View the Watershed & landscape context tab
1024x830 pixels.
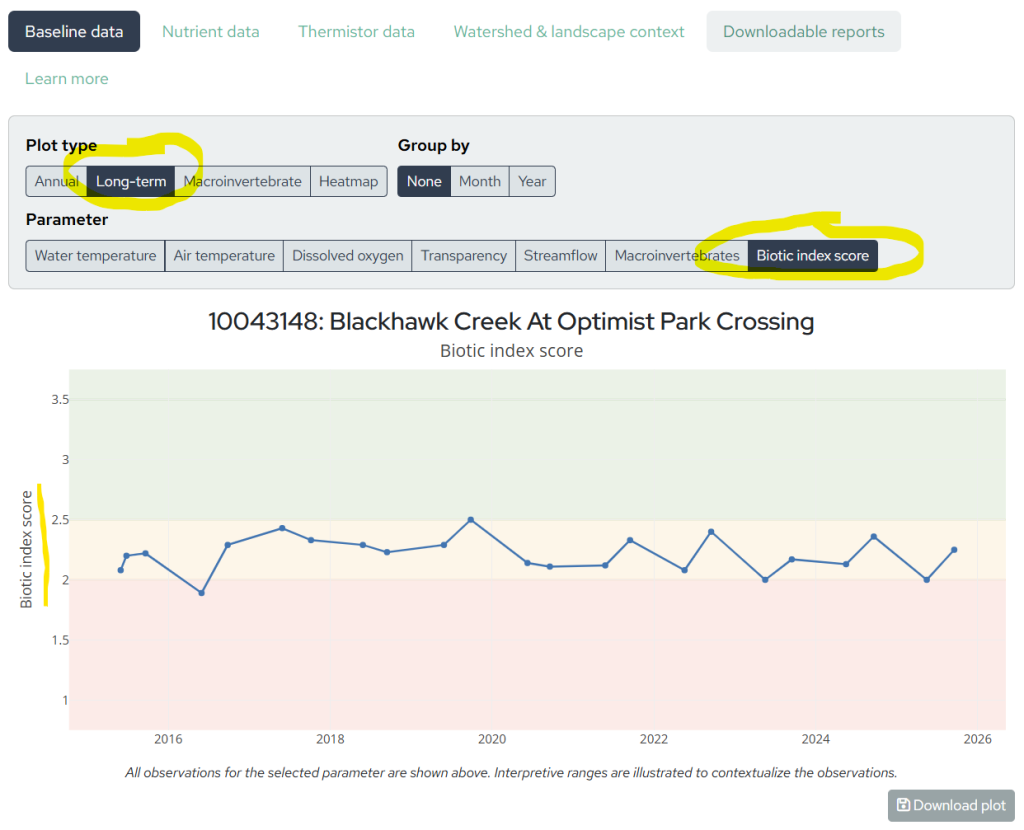click(x=568, y=31)
